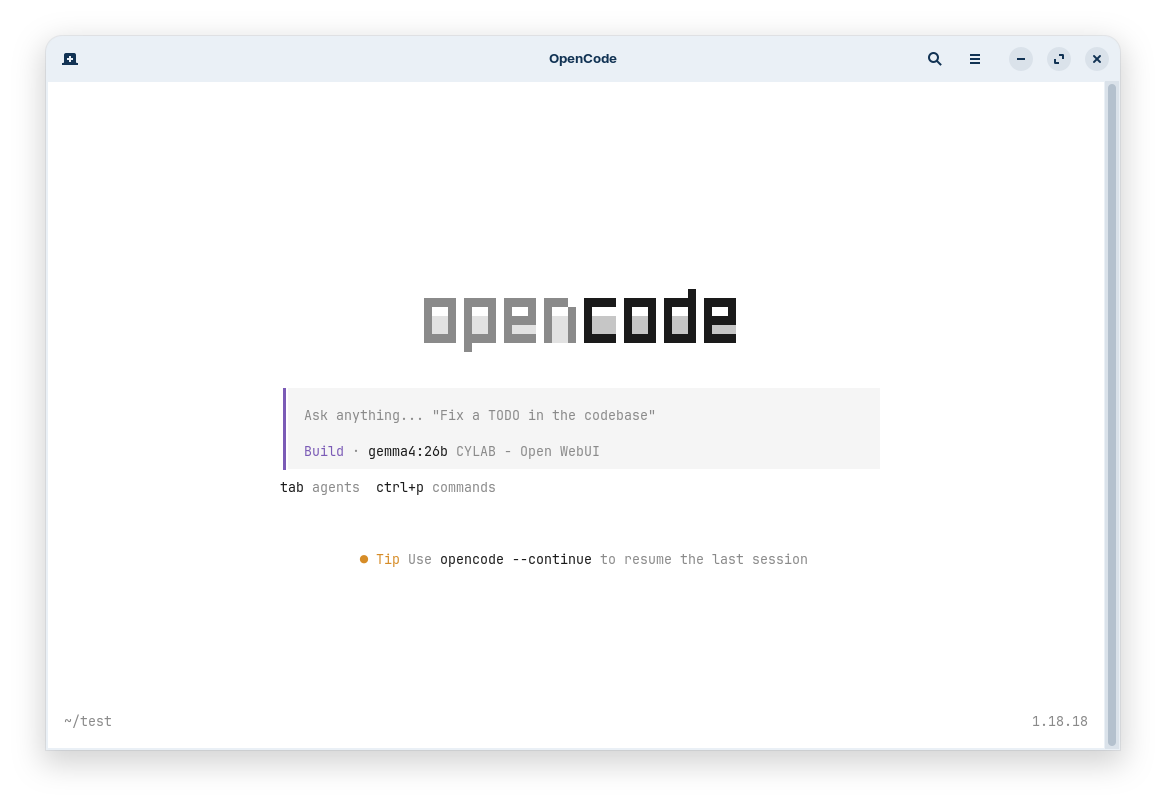
Task: Select the Build agent label
Action: tap(324, 451)
